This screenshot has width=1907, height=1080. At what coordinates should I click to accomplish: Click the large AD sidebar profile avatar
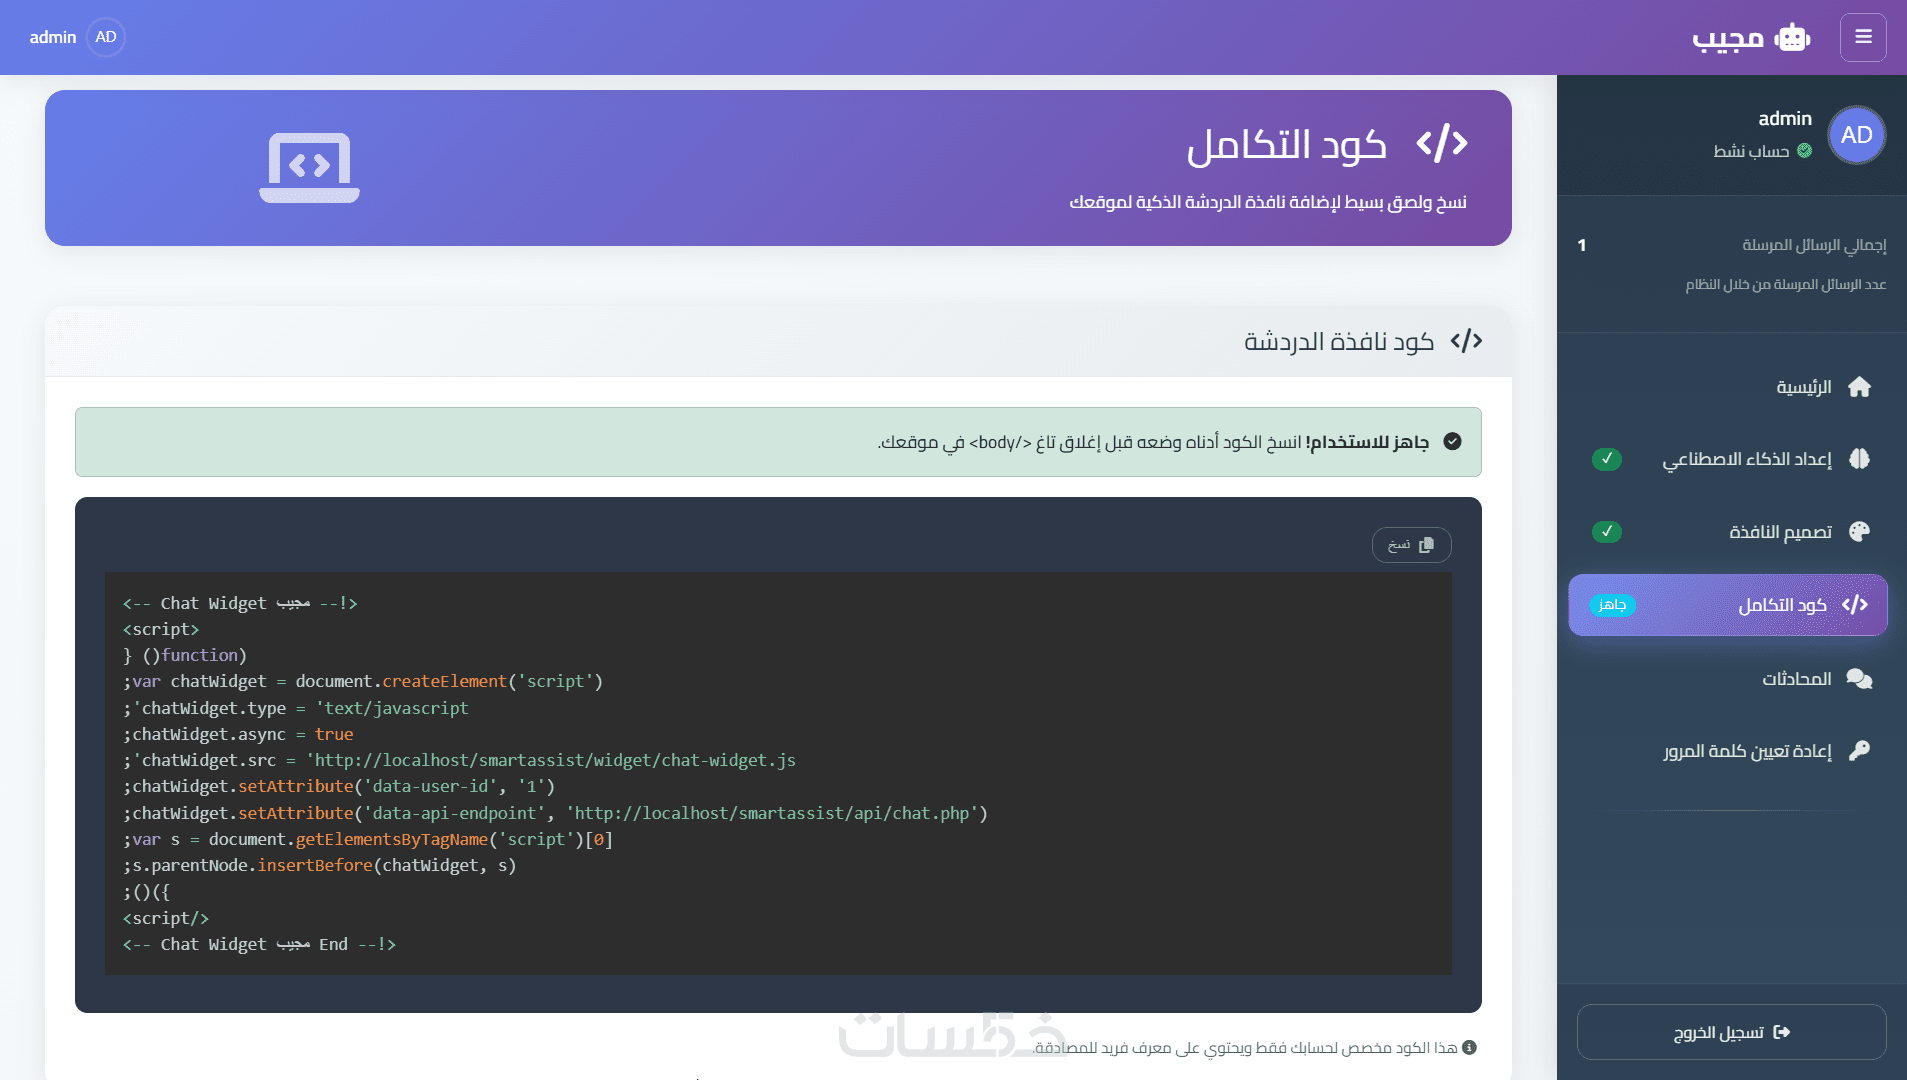coord(1856,135)
